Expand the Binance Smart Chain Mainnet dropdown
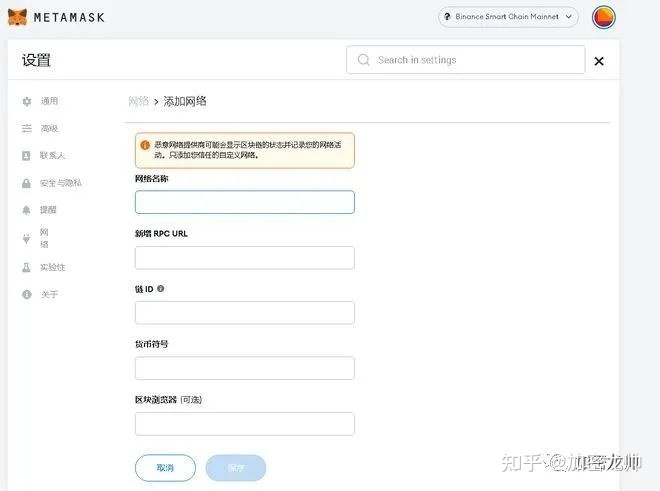 click(509, 17)
